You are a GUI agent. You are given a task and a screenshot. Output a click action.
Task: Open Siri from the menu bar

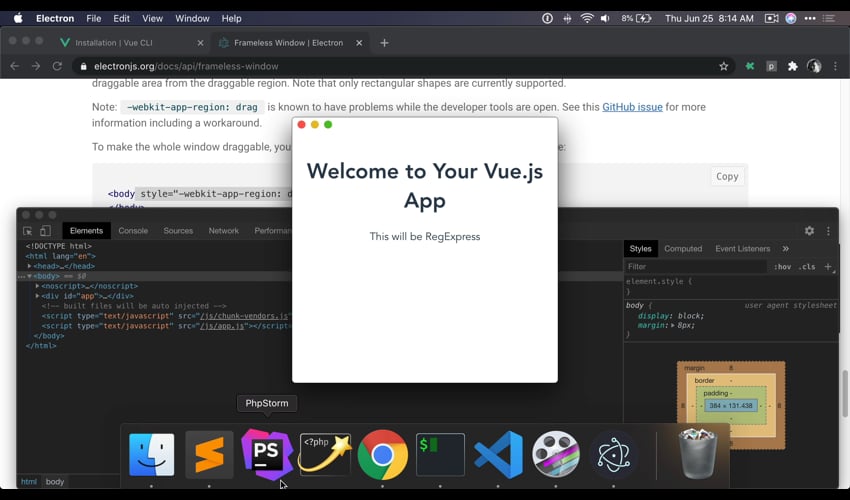click(x=791, y=18)
